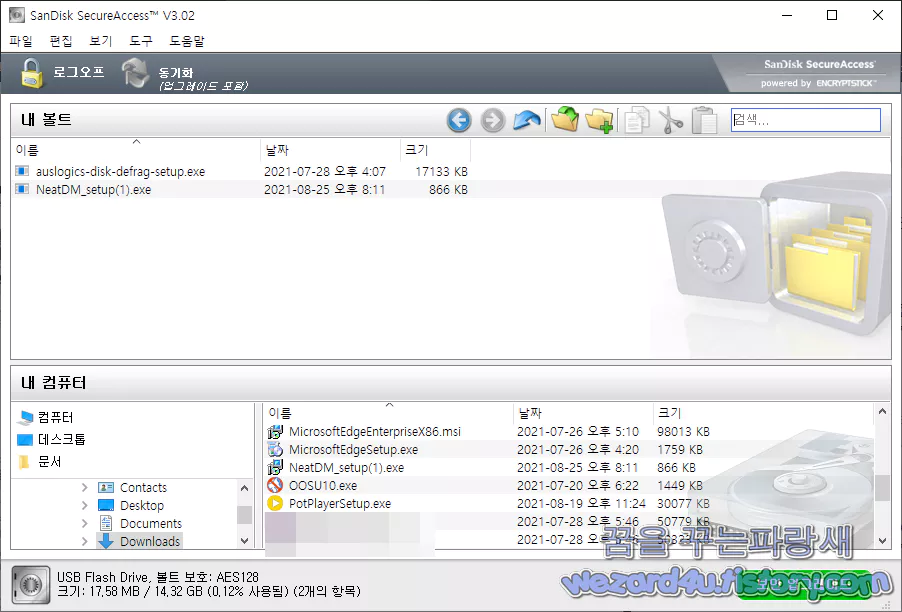Sort vault files by the 크기 column
Screen dimensions: 902x612
(x=418, y=150)
